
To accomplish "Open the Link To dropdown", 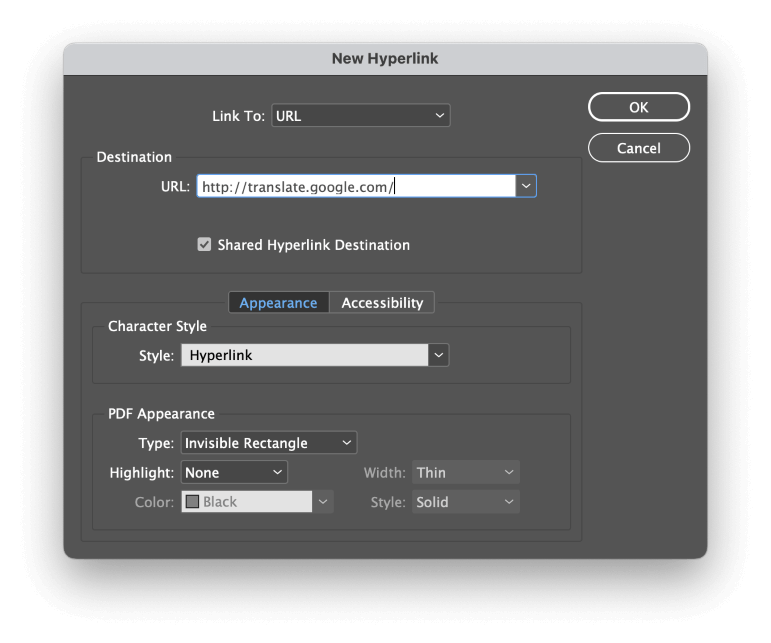I will point(360,116).
